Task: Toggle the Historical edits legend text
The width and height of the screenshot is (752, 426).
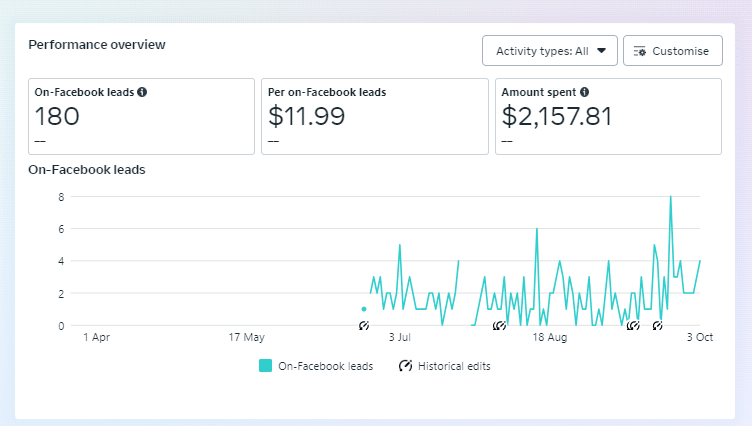Action: pyautogui.click(x=454, y=366)
